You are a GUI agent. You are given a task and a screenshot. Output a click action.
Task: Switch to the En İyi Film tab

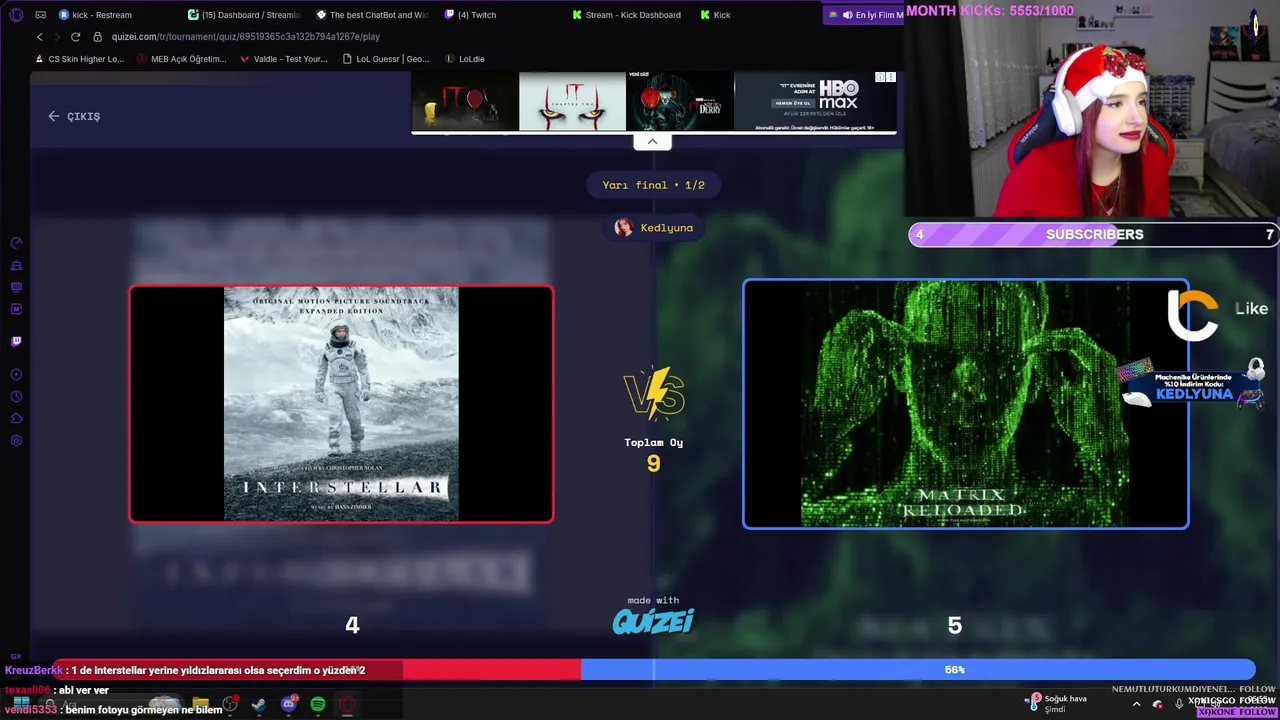tap(866, 15)
